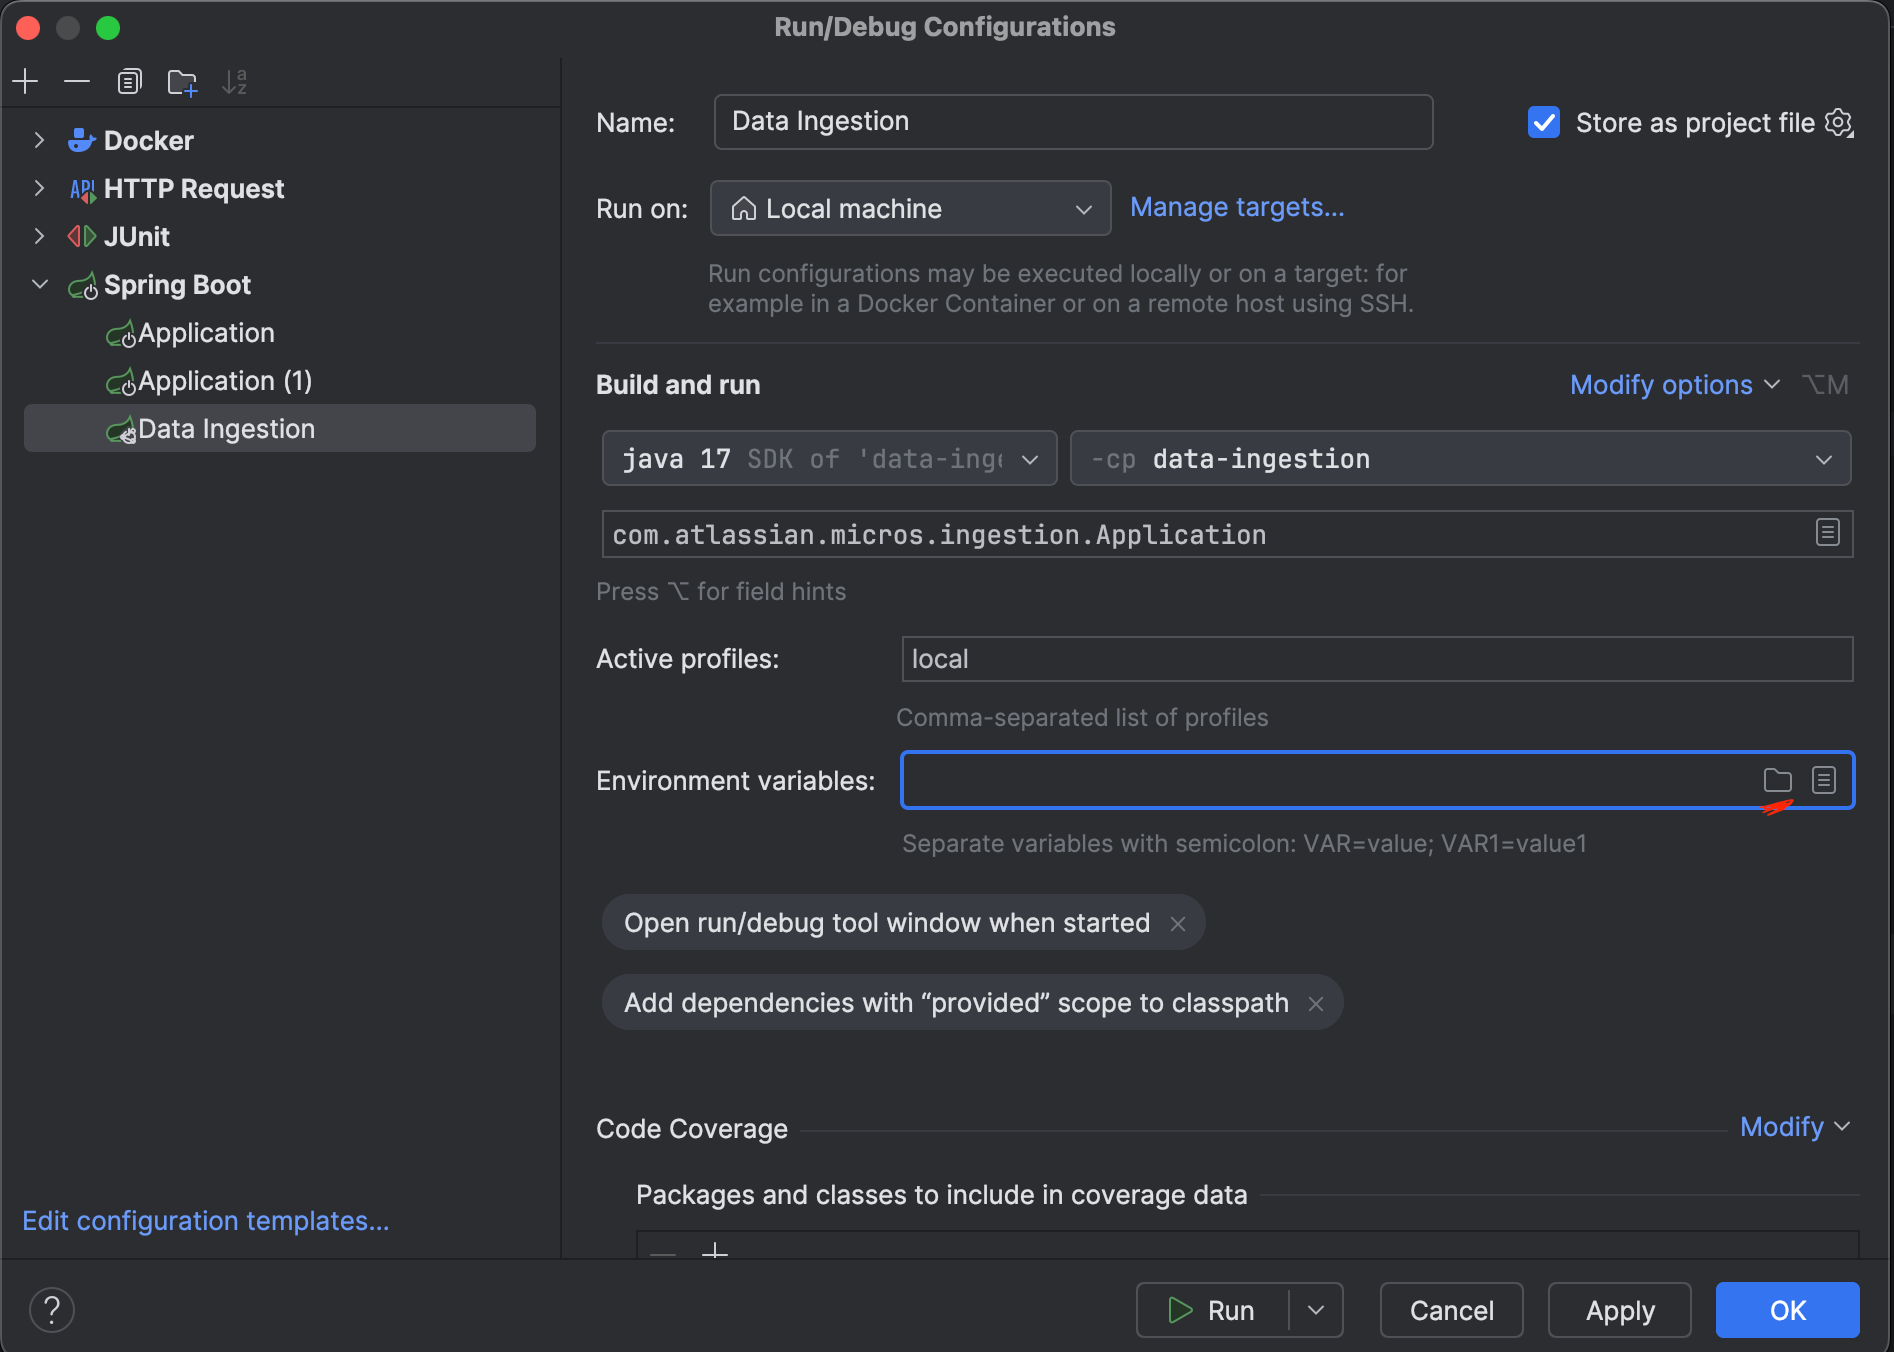The image size is (1894, 1352).
Task: Add a new run configuration with plus icon
Action: pos(26,81)
